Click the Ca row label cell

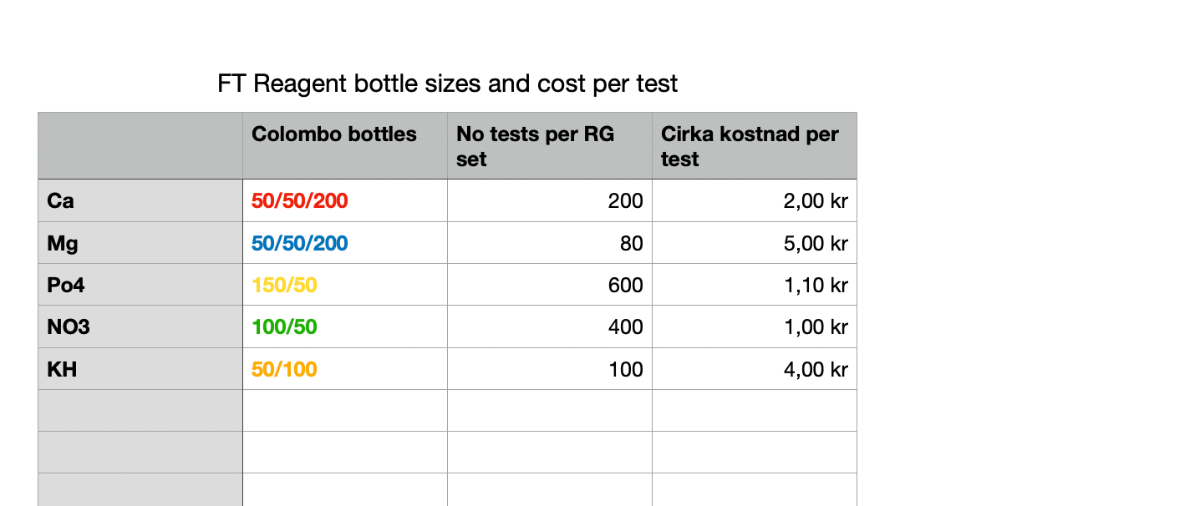[140, 201]
